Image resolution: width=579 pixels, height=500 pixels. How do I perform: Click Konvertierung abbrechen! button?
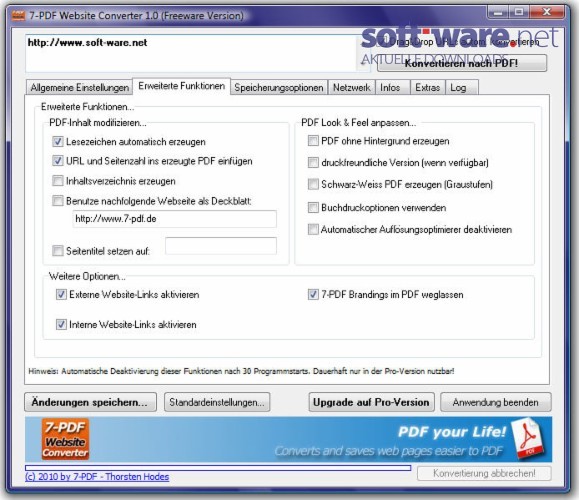(x=484, y=473)
